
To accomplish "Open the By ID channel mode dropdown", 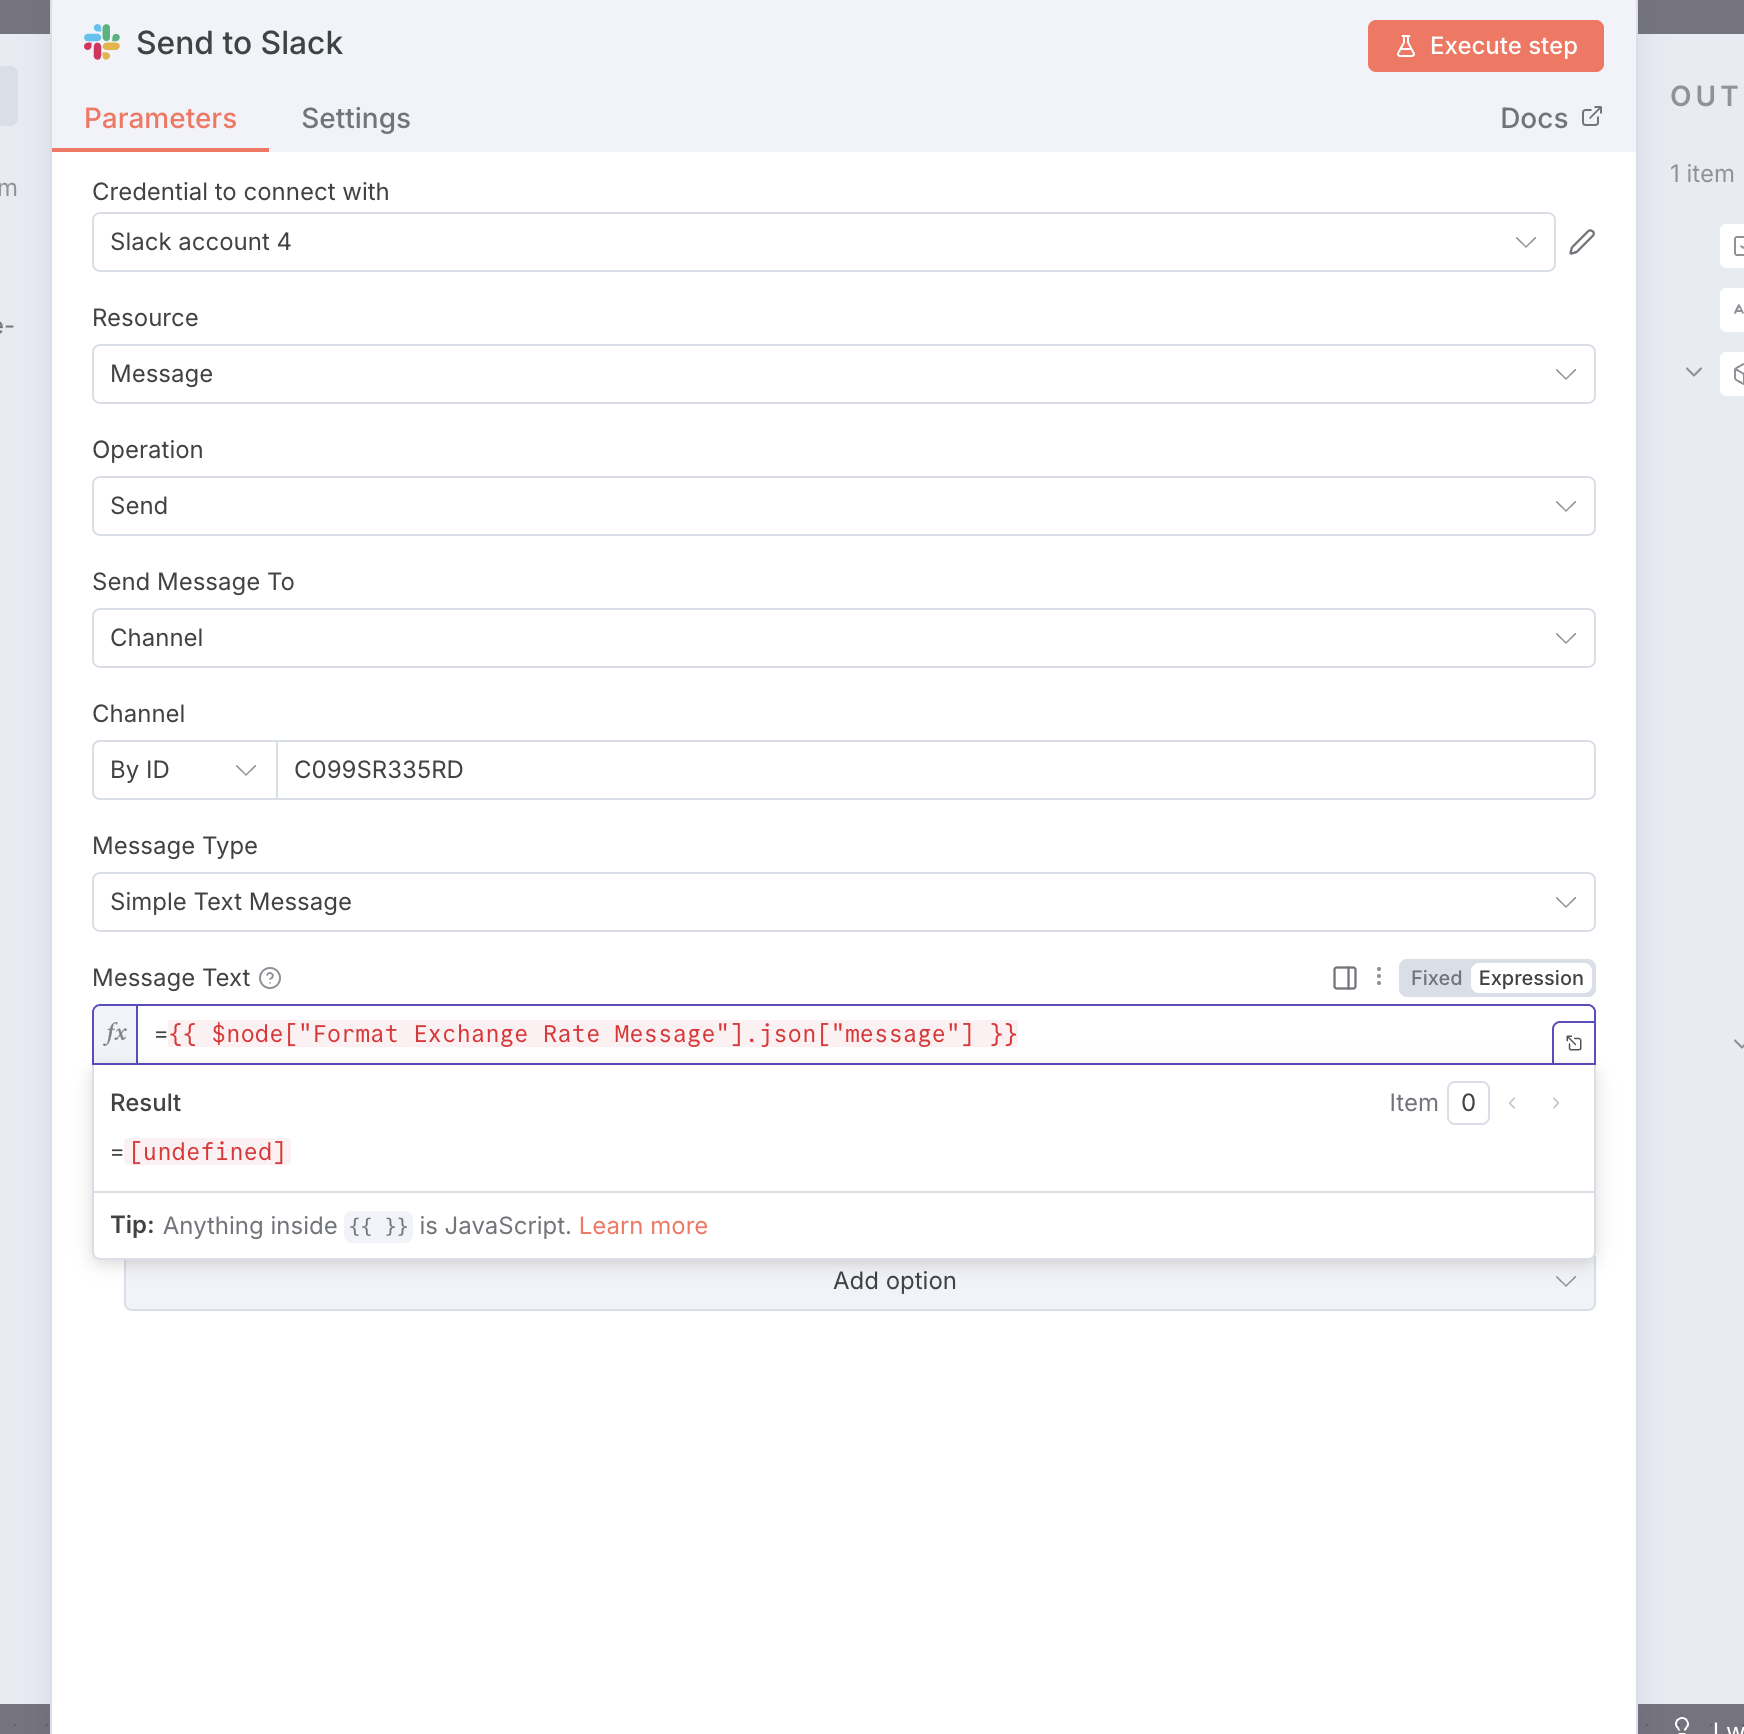I will tap(184, 770).
